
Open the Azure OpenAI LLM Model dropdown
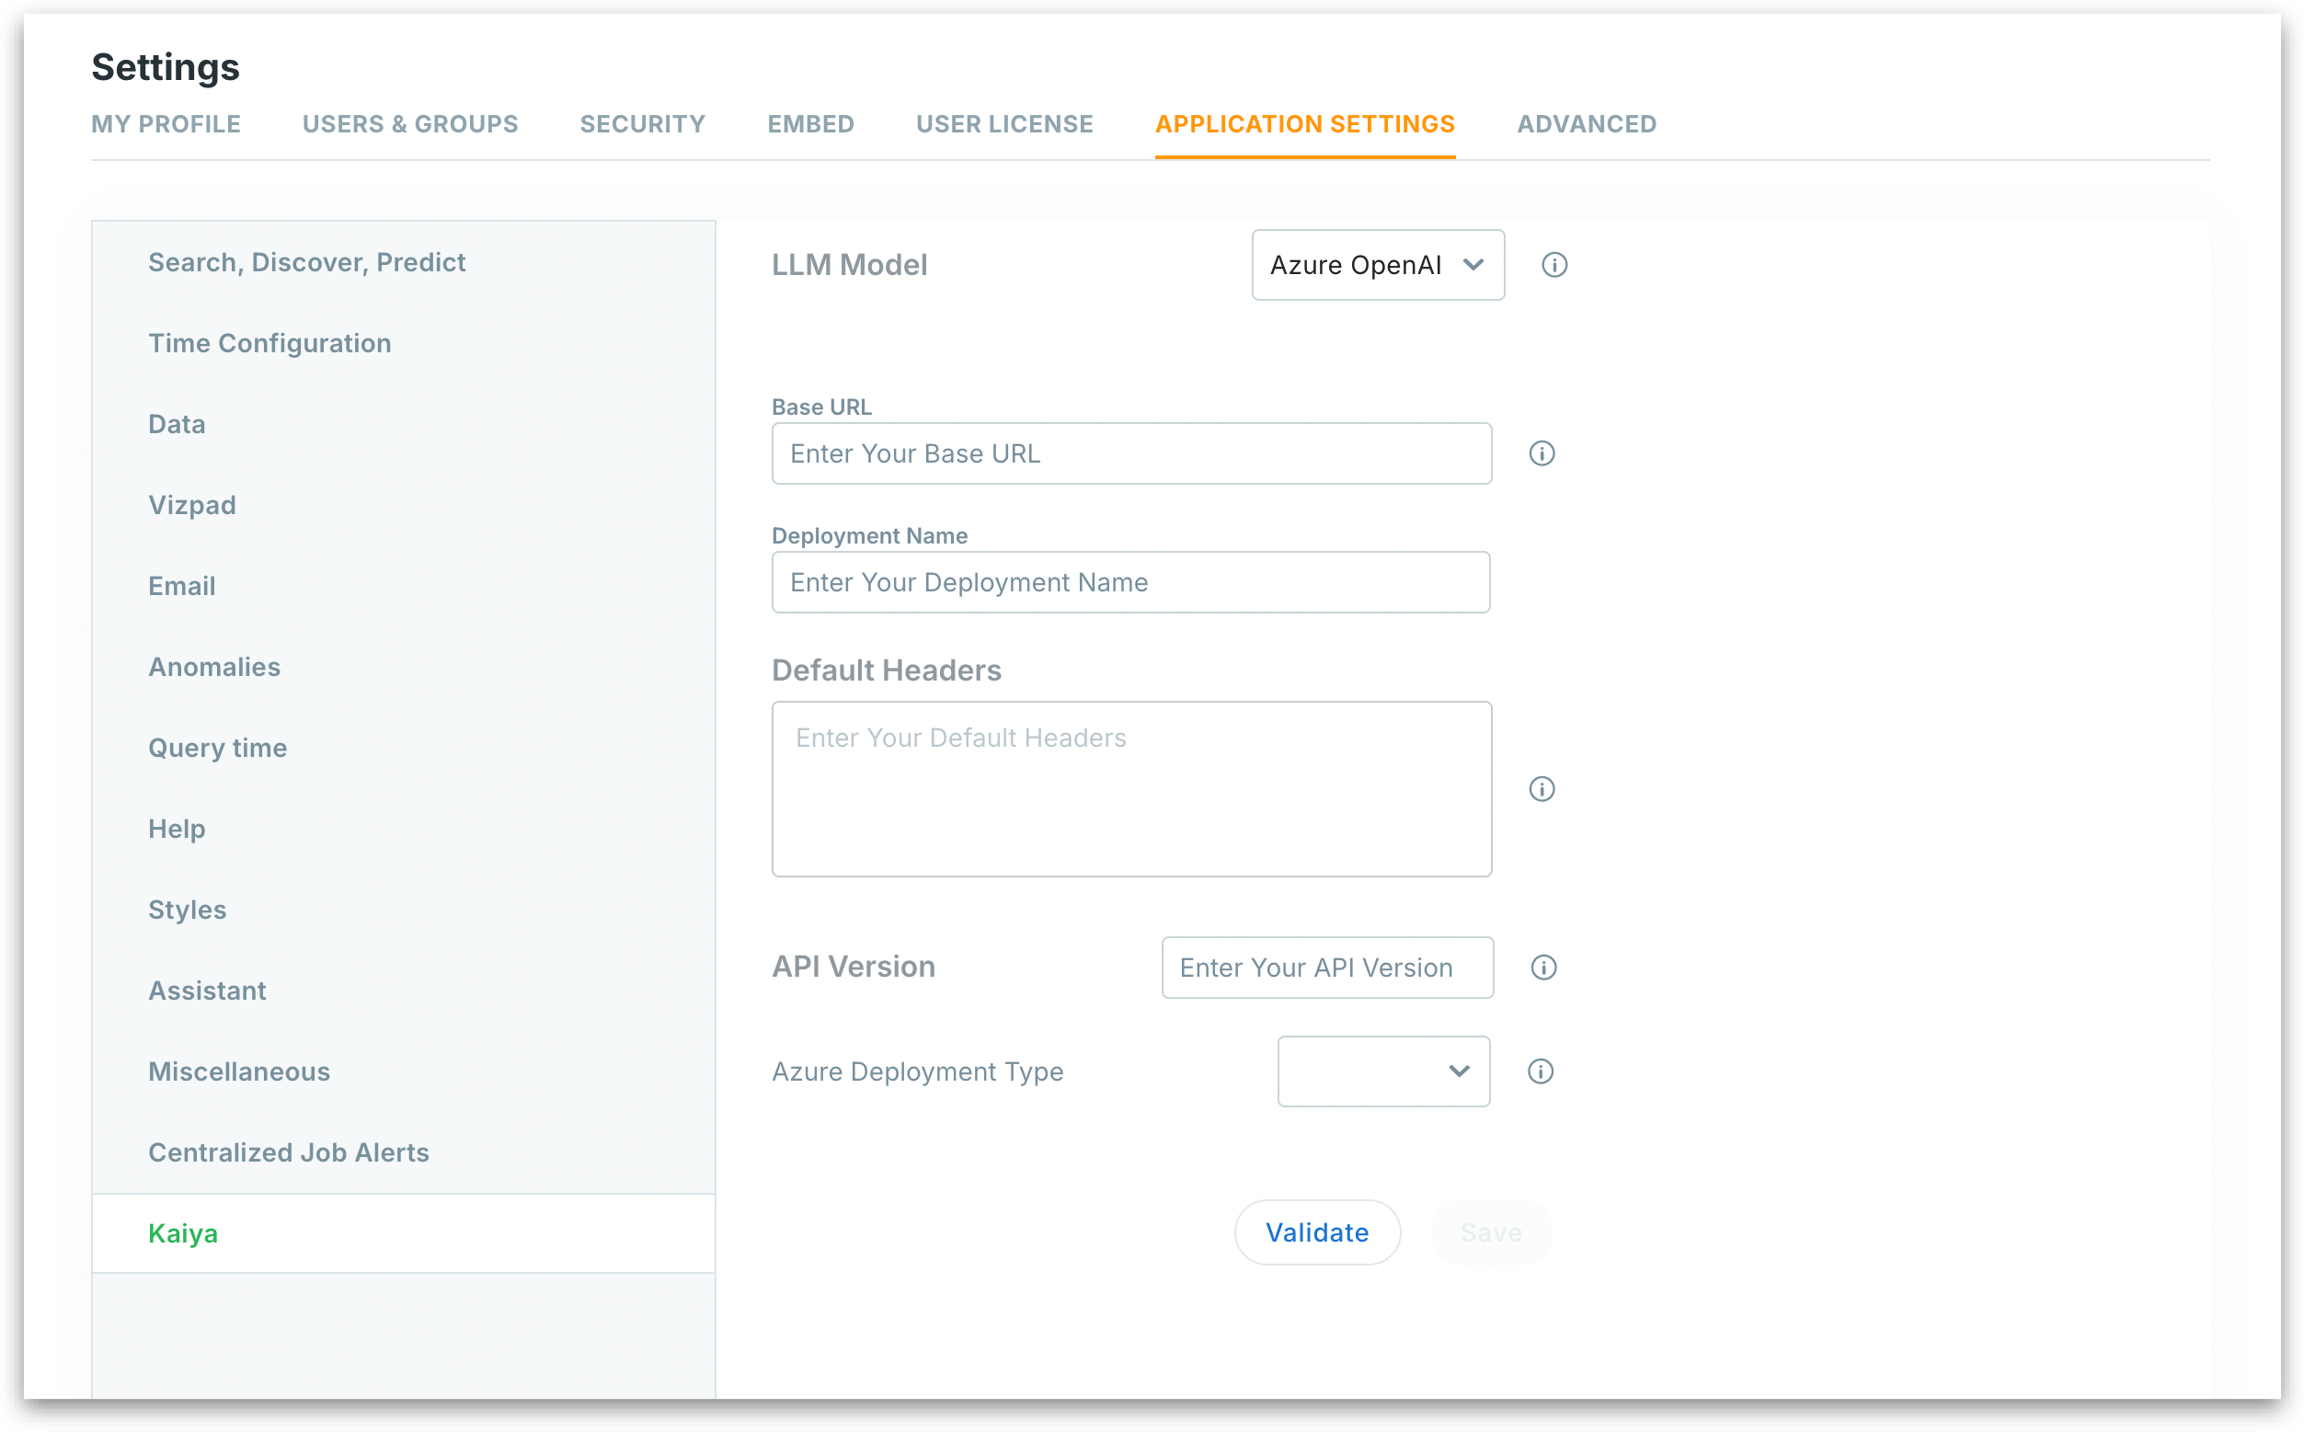(1377, 265)
